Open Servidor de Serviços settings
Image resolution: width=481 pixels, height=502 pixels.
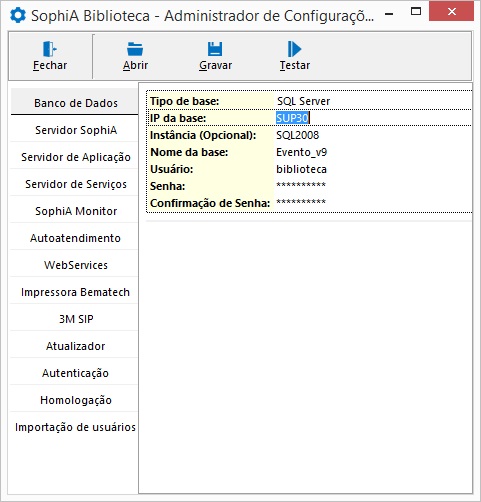point(75,184)
